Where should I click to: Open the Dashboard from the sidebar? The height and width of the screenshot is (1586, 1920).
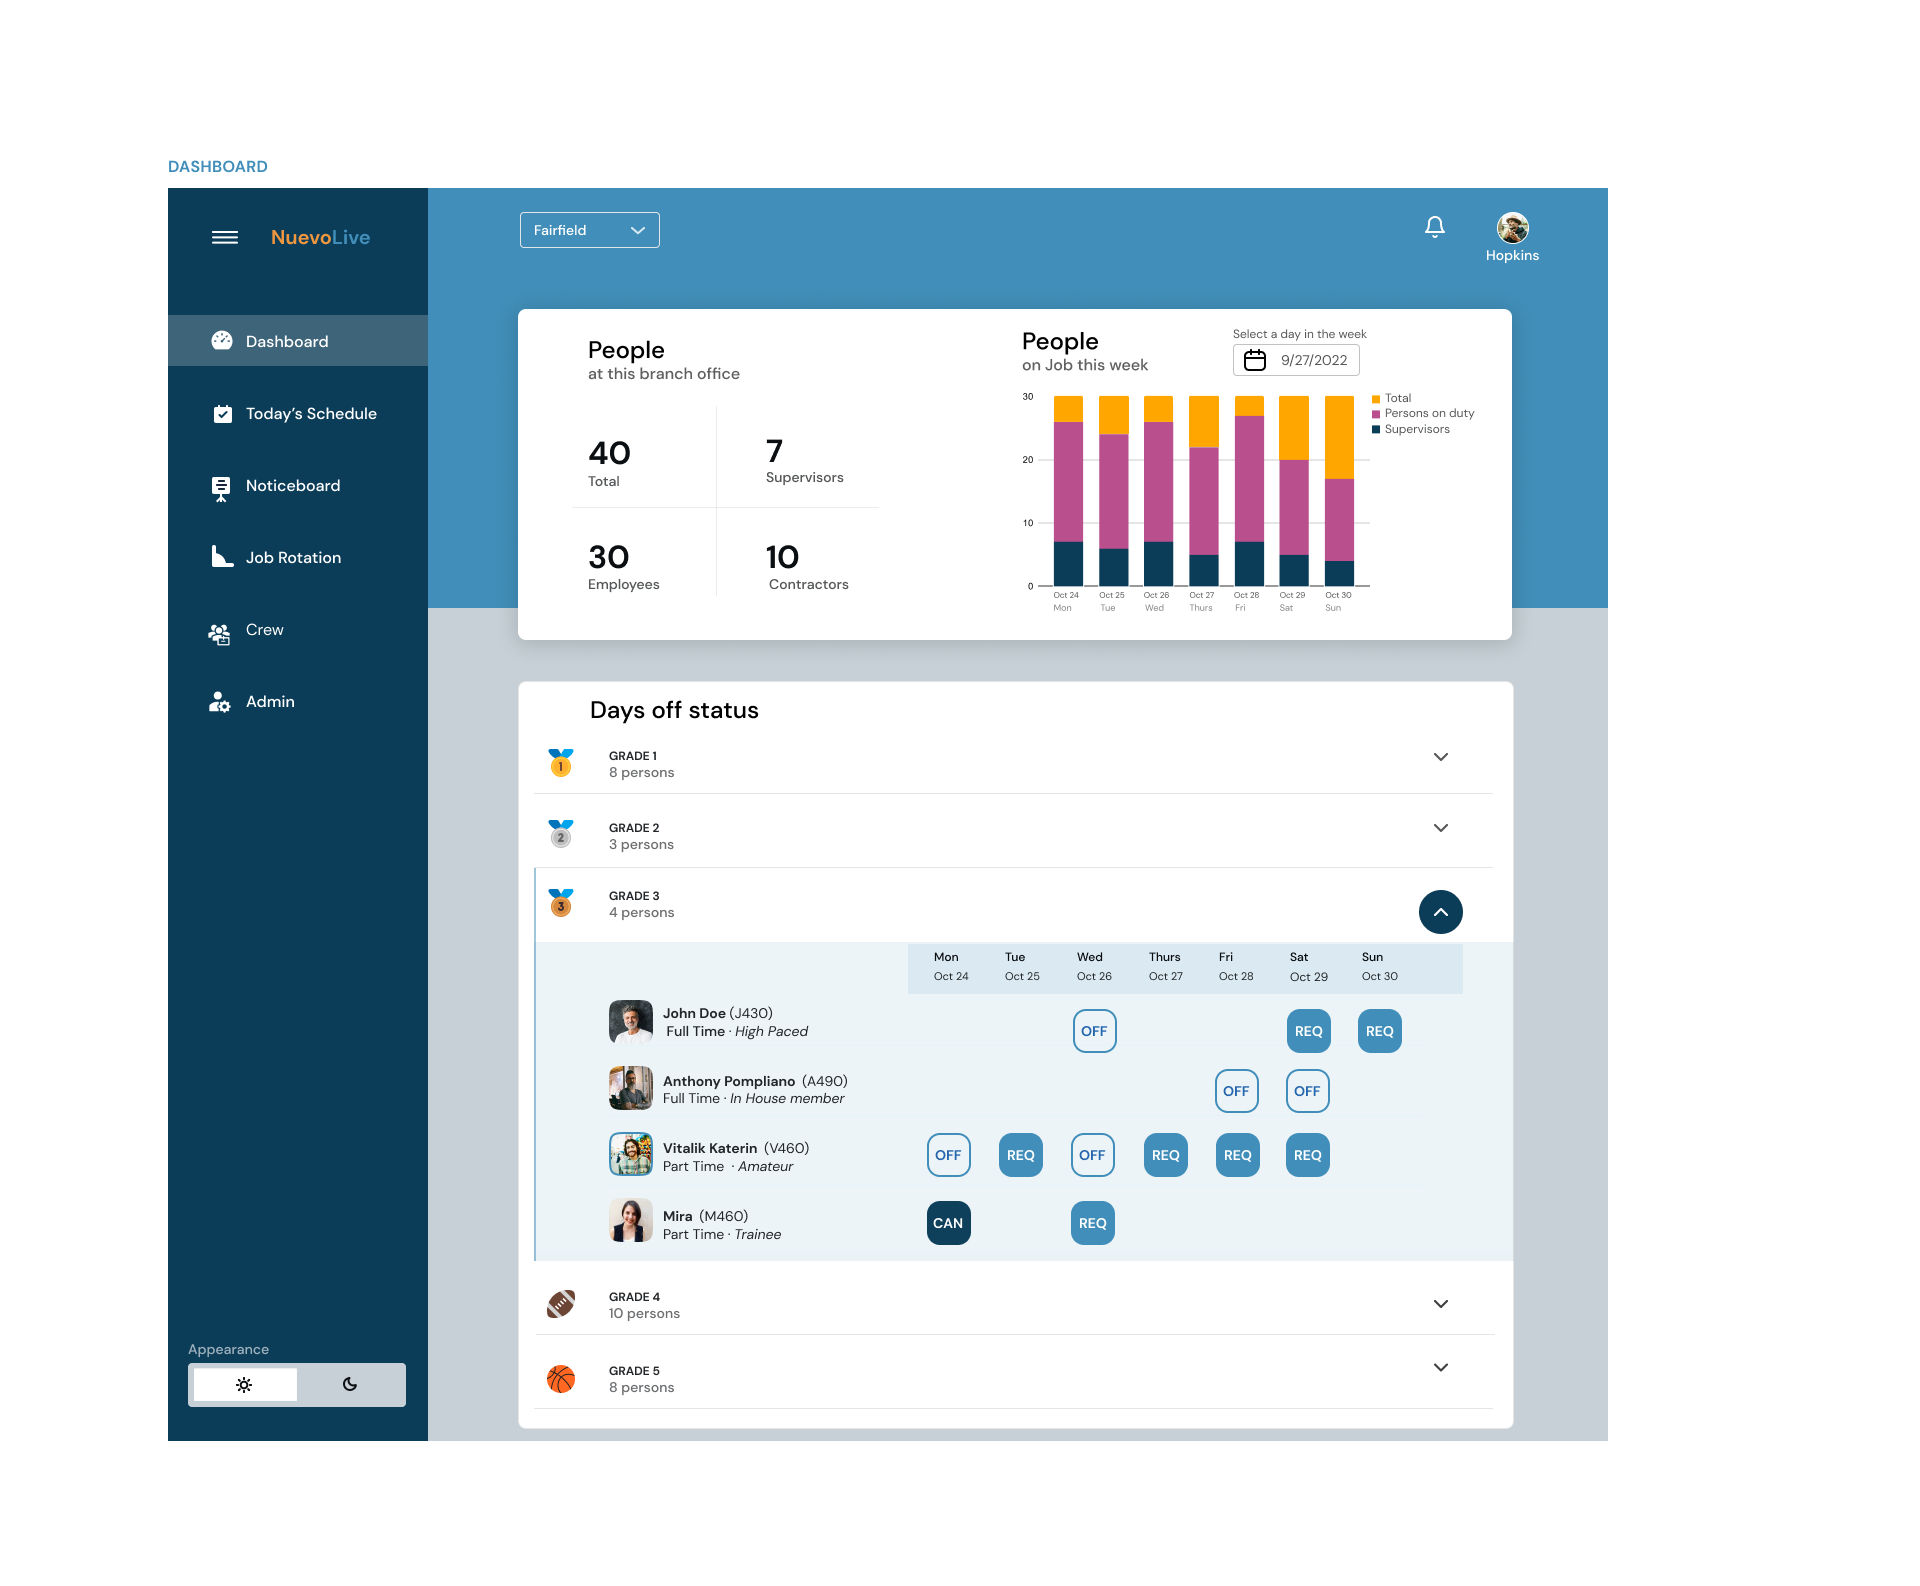(286, 341)
